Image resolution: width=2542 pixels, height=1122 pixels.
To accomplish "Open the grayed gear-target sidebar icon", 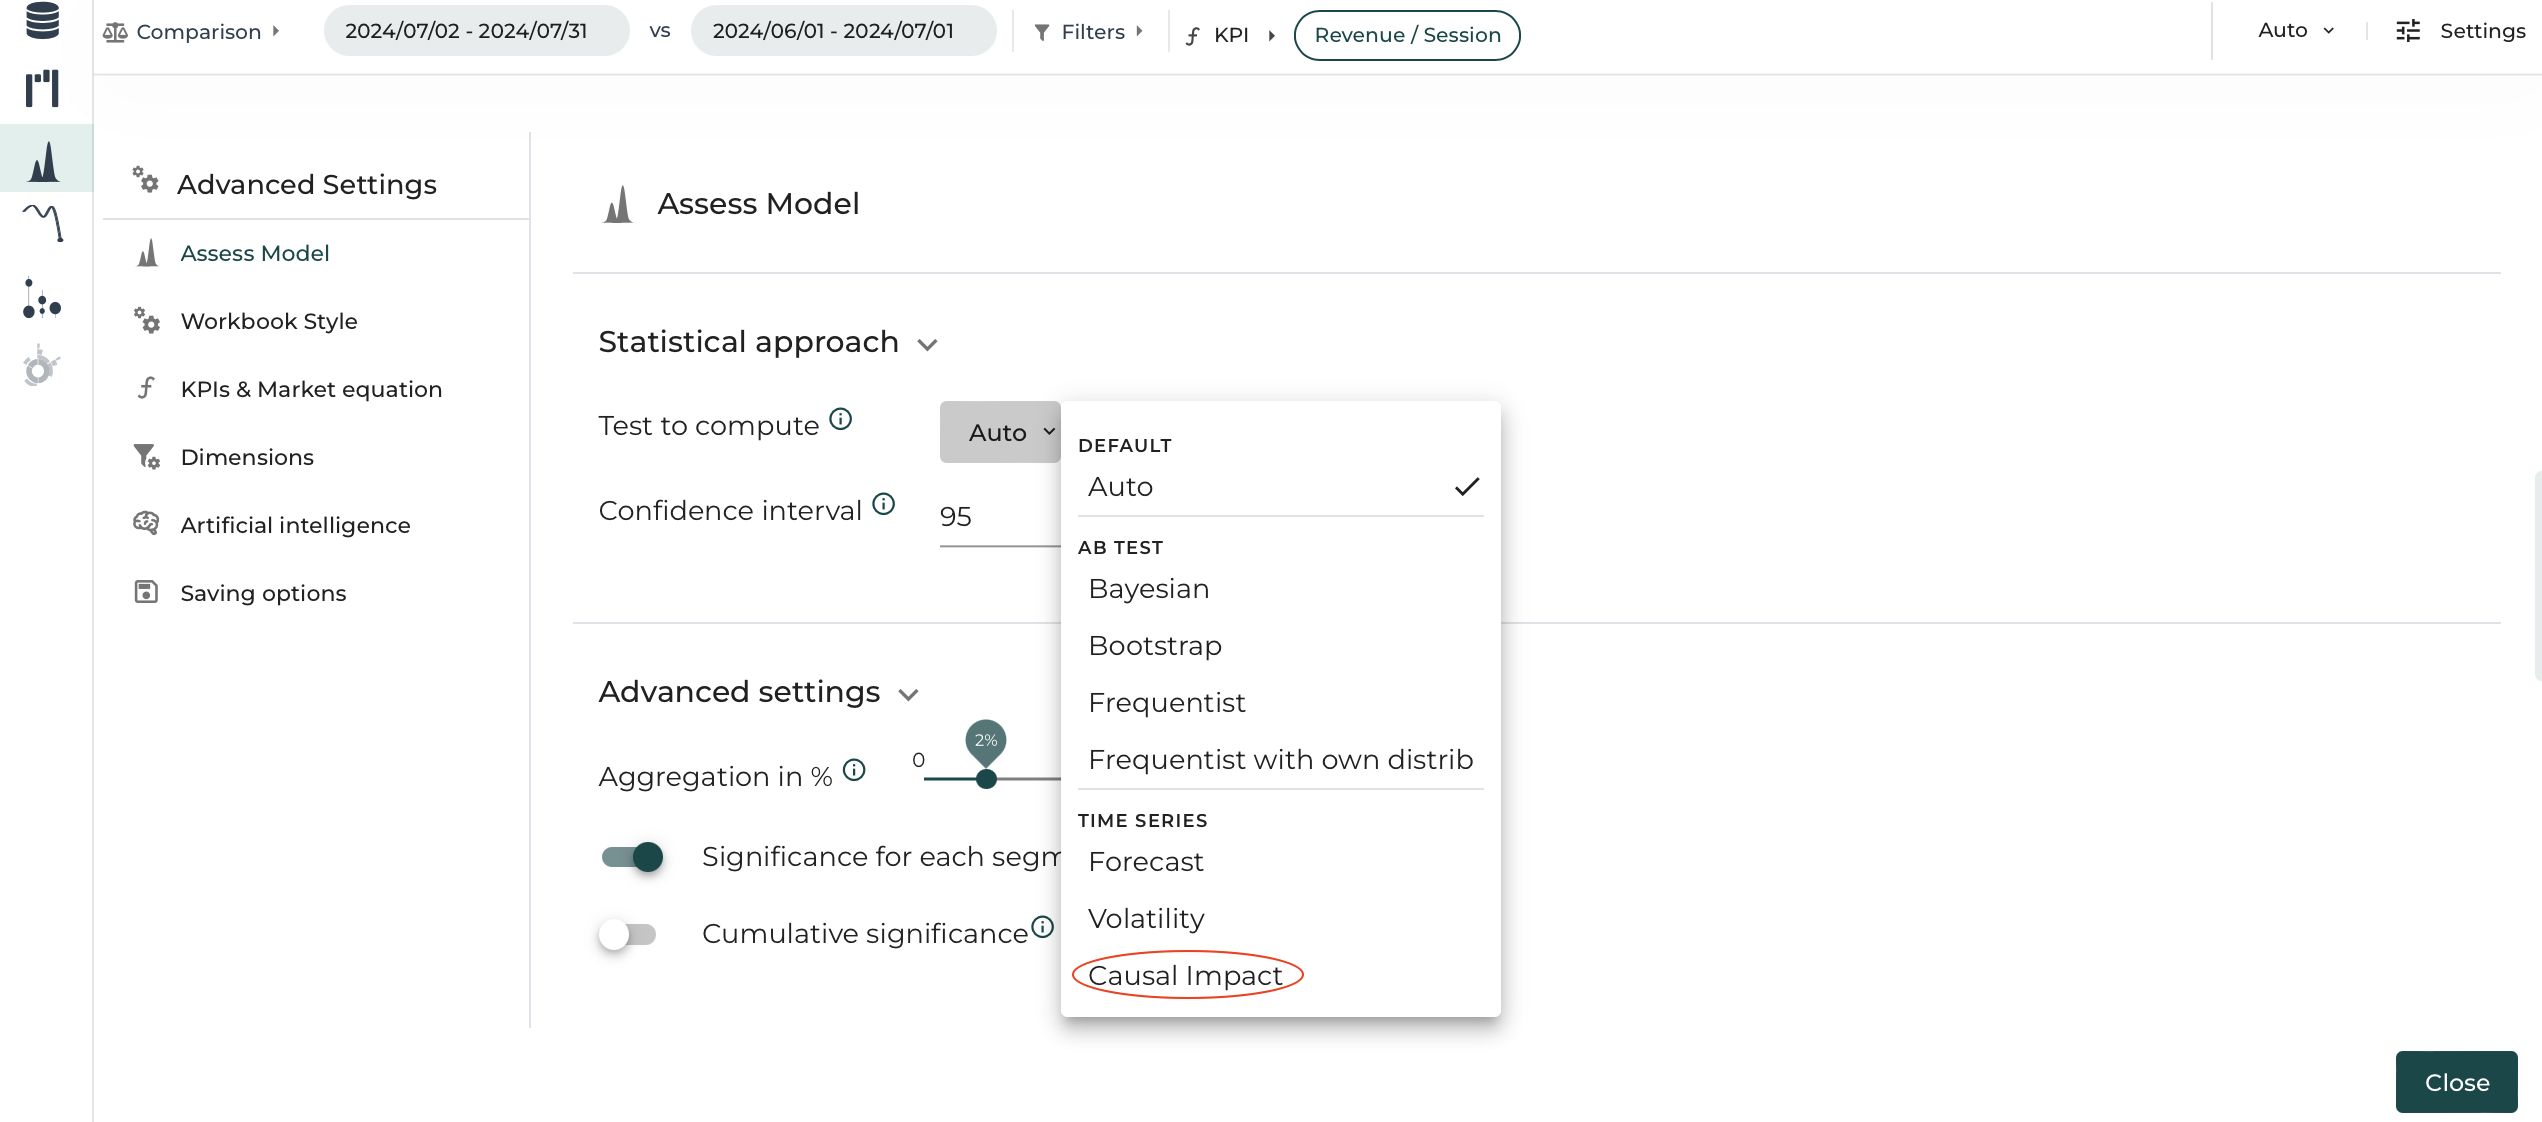I will 41,367.
